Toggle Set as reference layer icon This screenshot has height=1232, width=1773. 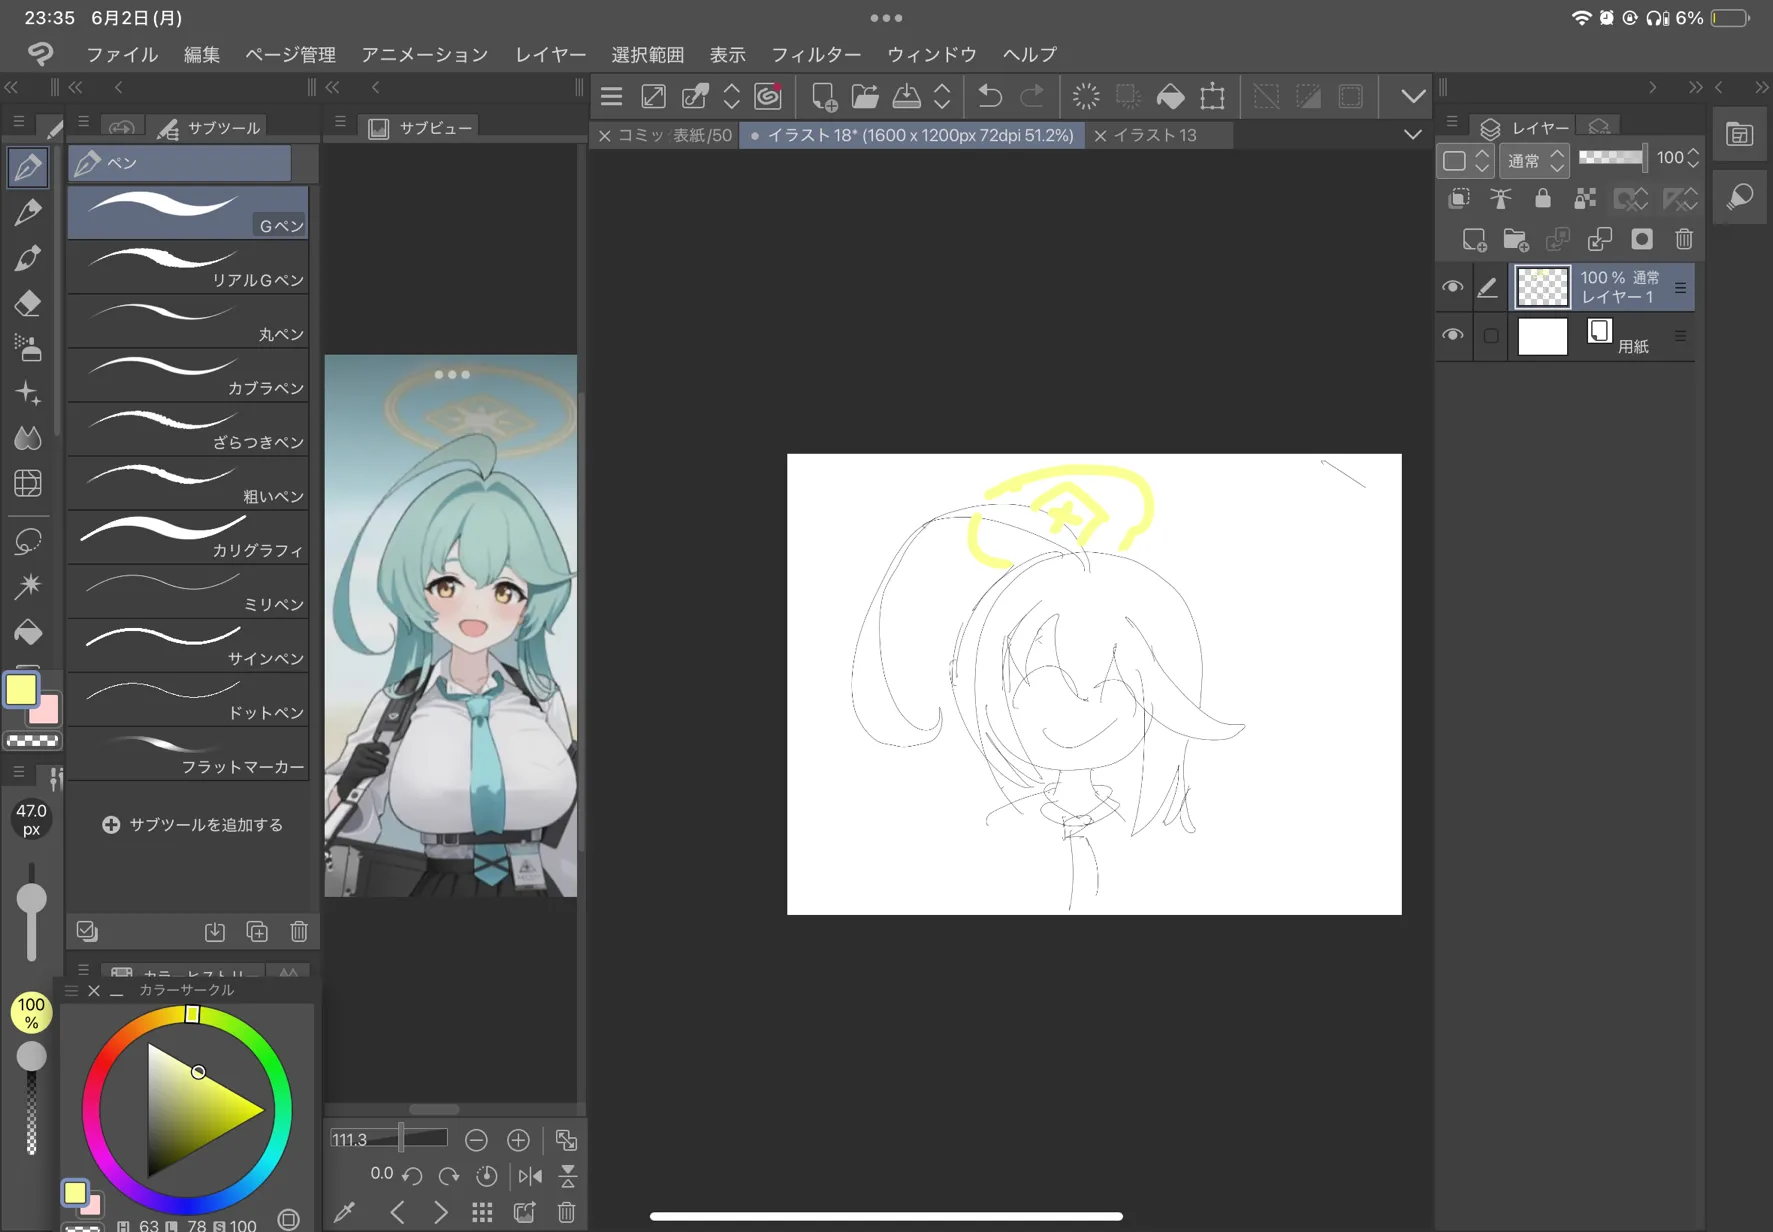[x=1501, y=198]
